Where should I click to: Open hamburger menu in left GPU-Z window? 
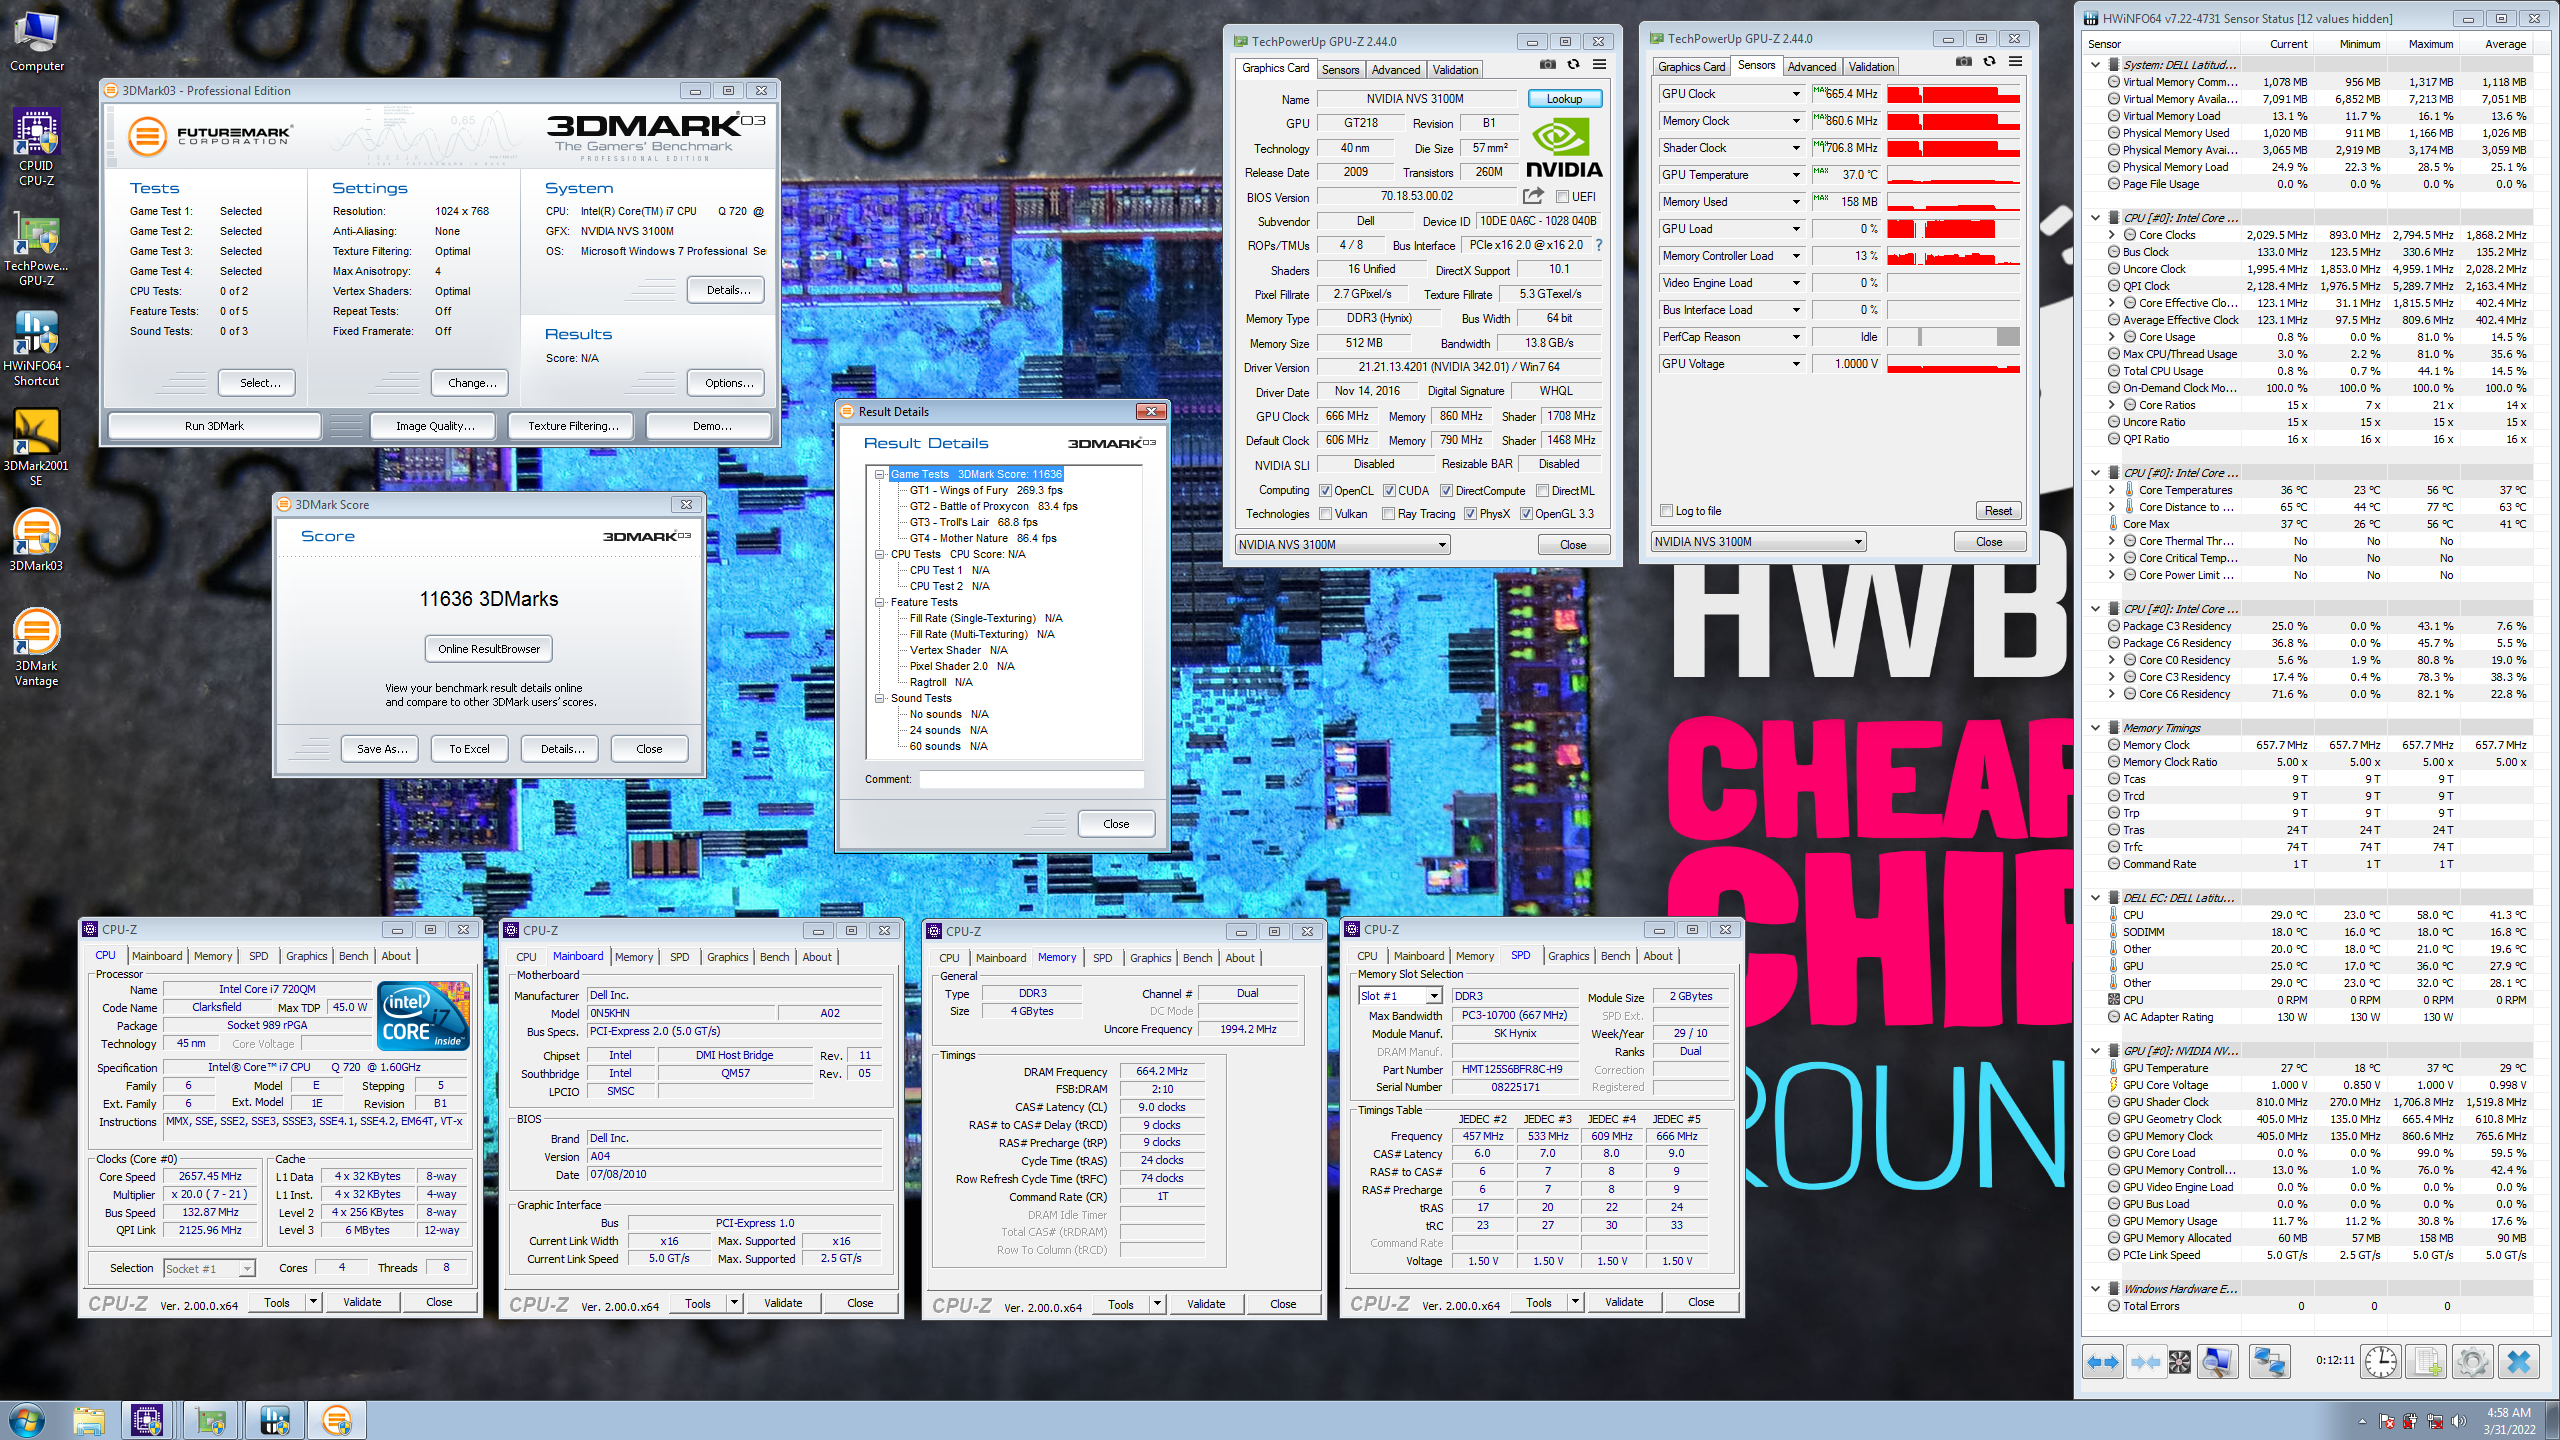[1599, 65]
